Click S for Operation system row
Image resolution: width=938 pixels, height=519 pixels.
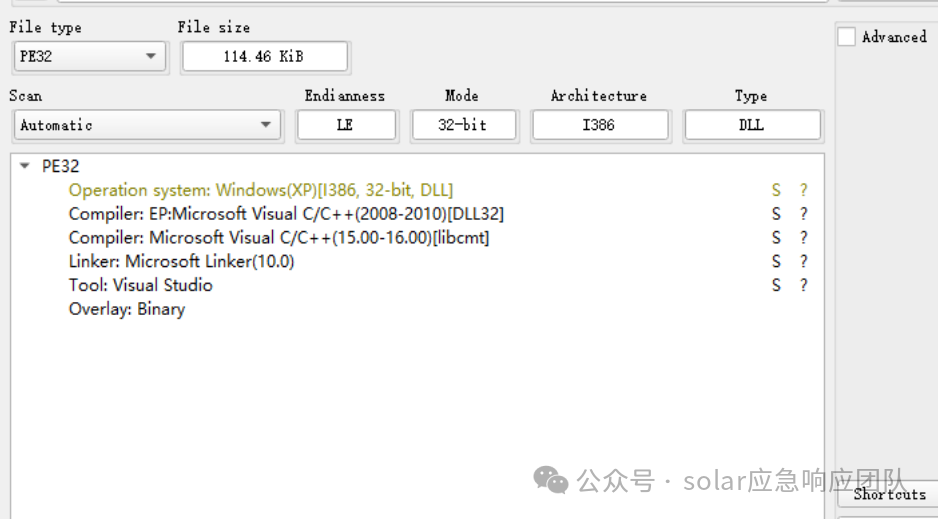[776, 190]
